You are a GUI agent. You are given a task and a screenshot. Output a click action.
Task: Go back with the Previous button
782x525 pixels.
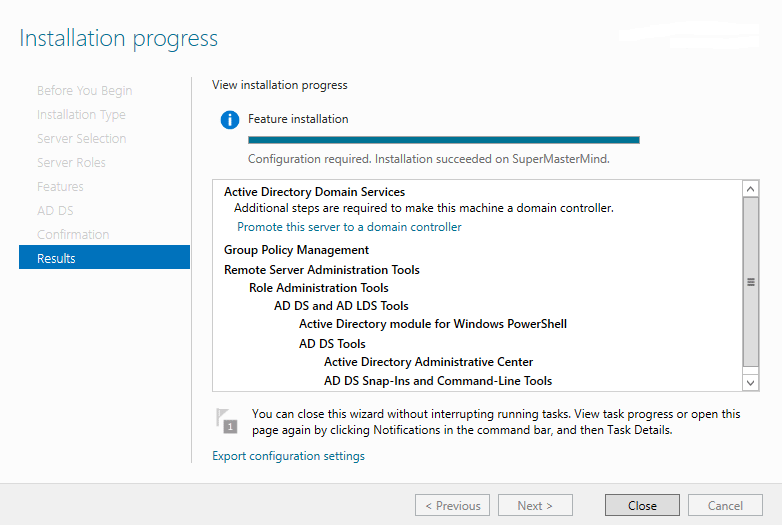452,505
